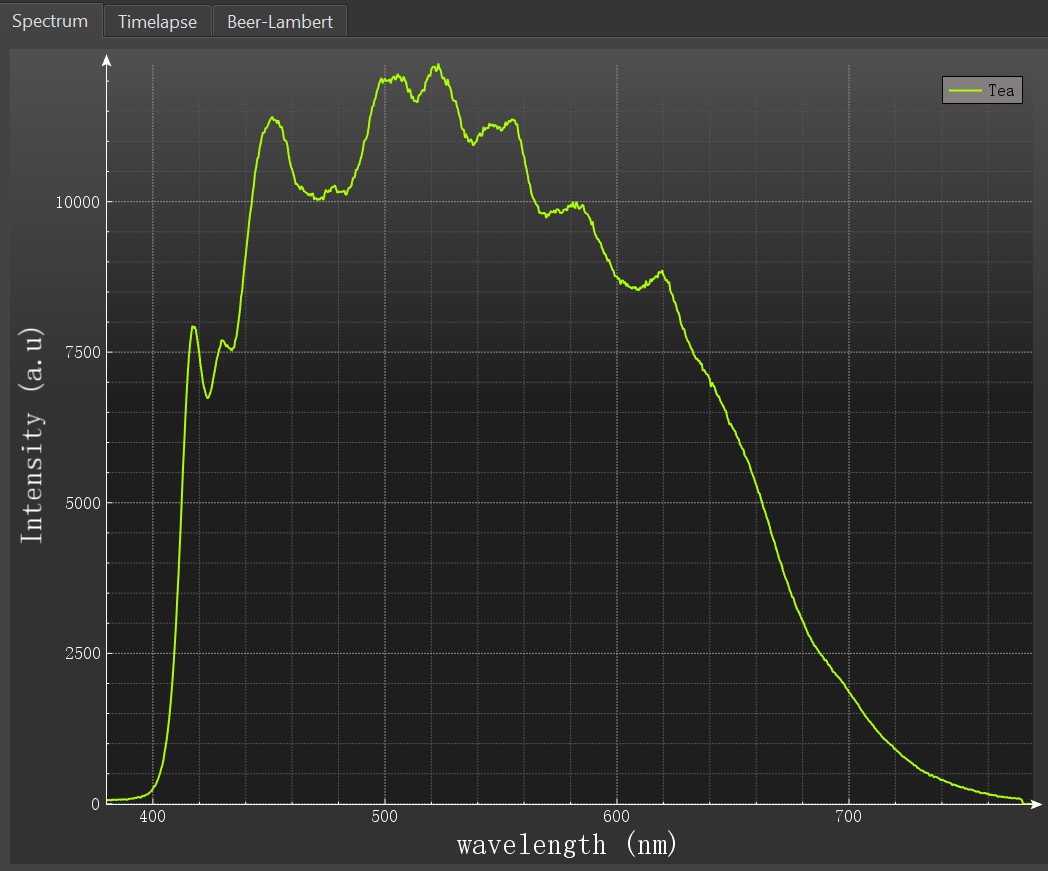Click the 500 wavelength tick label
The width and height of the screenshot is (1048, 871).
coord(385,817)
